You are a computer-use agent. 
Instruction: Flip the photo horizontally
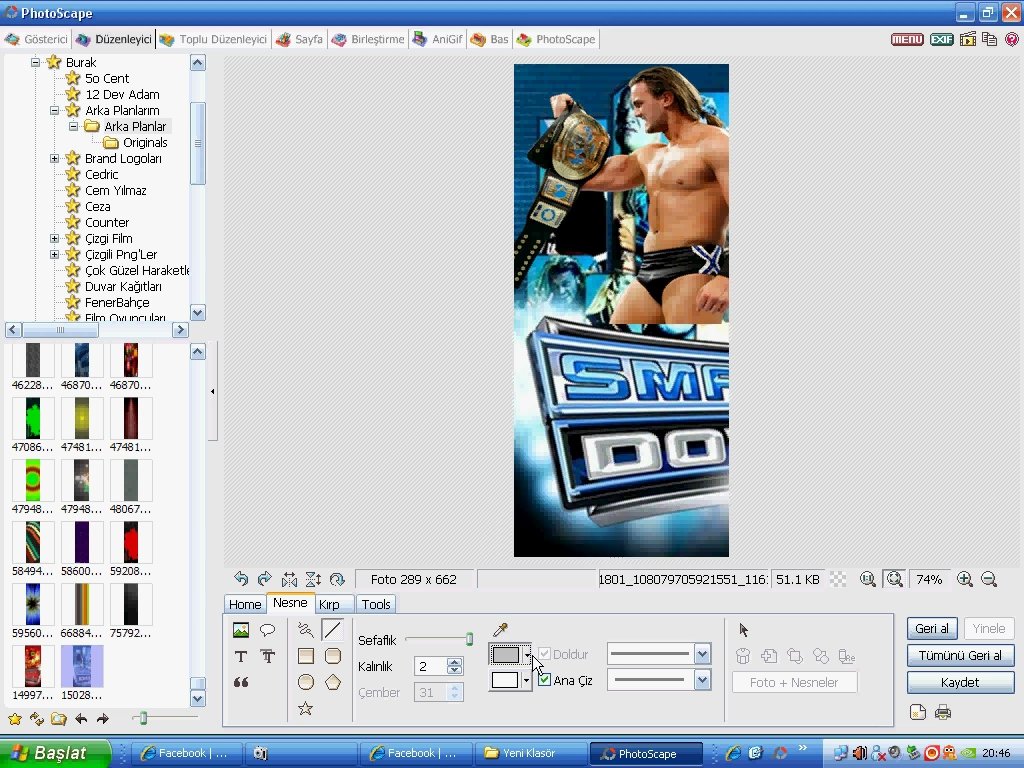point(289,579)
